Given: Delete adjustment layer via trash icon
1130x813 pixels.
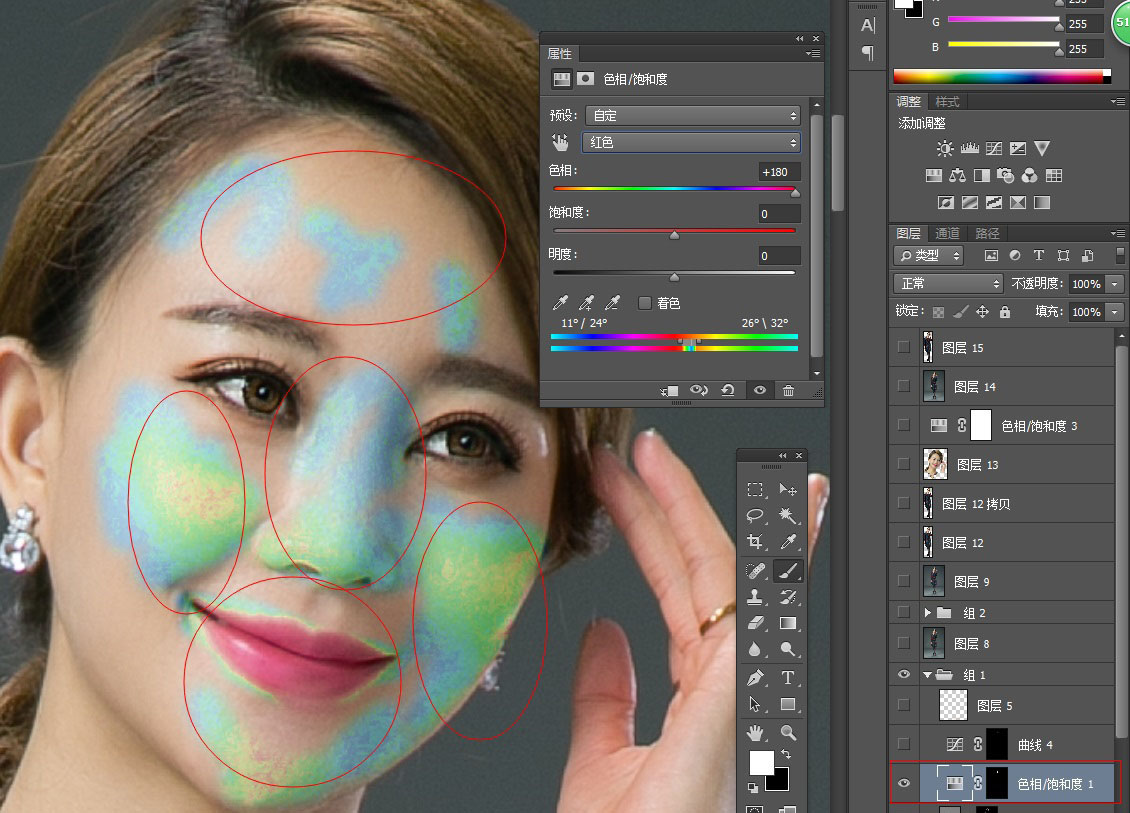Looking at the screenshot, I should (788, 391).
